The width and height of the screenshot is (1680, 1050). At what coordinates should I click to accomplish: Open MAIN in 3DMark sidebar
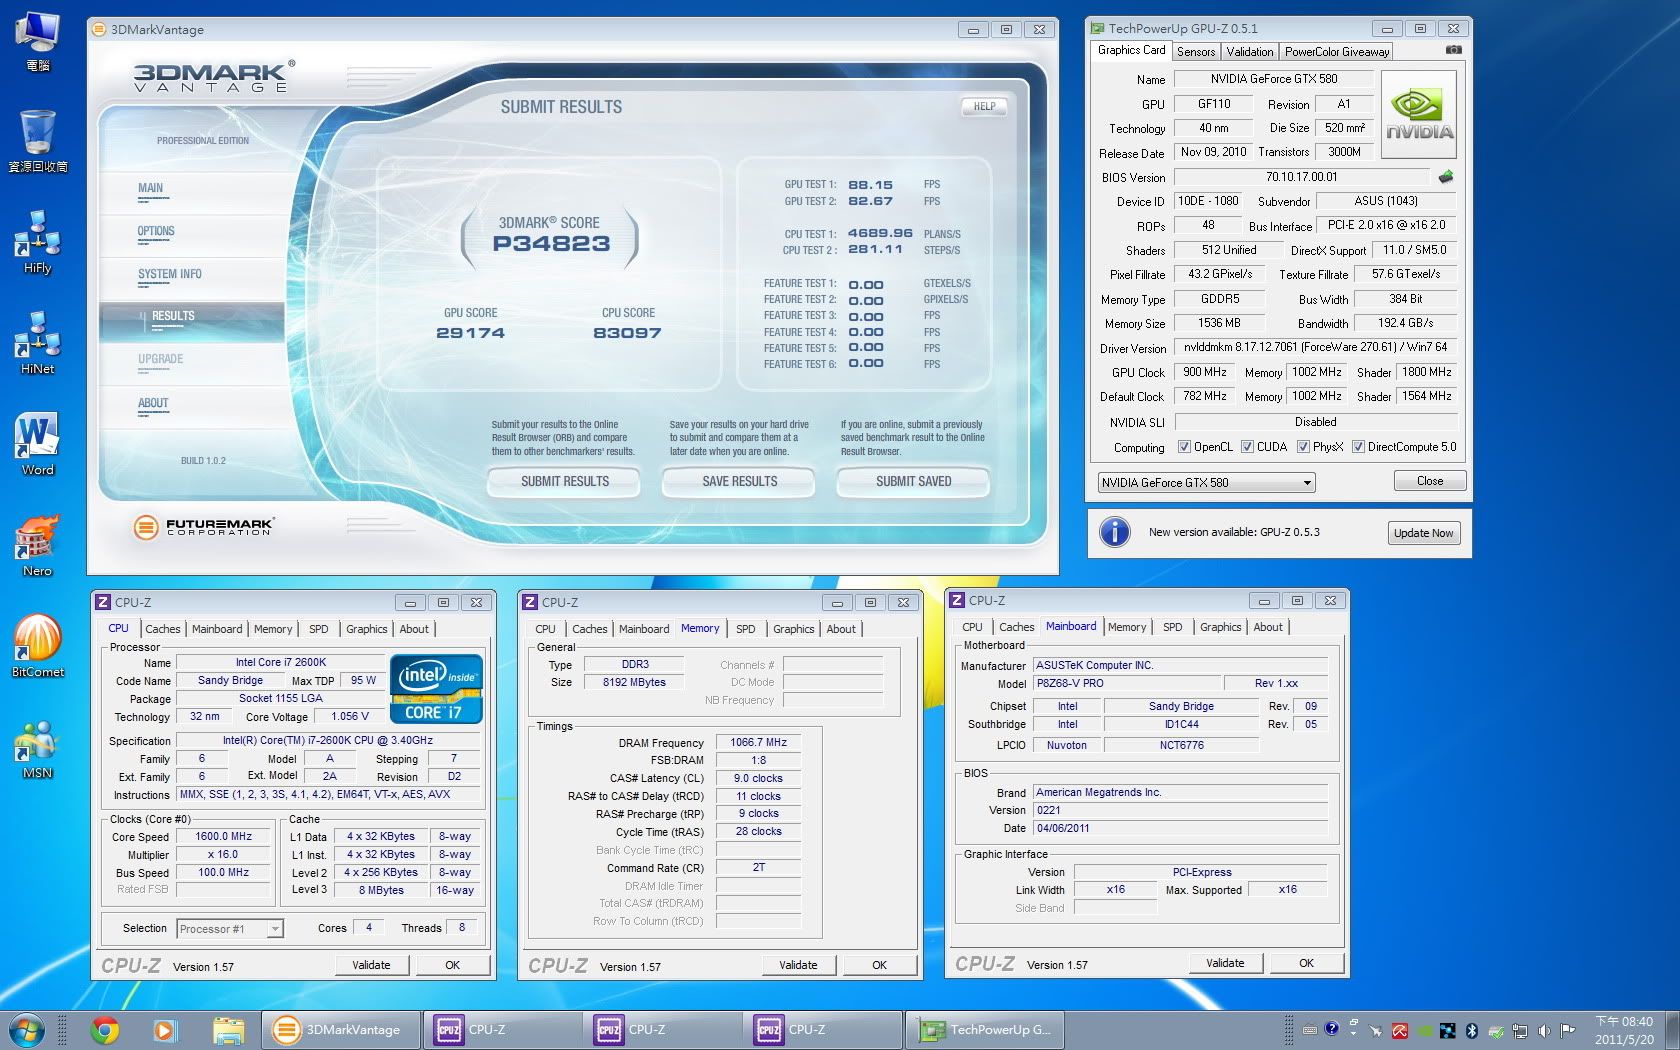tap(151, 188)
